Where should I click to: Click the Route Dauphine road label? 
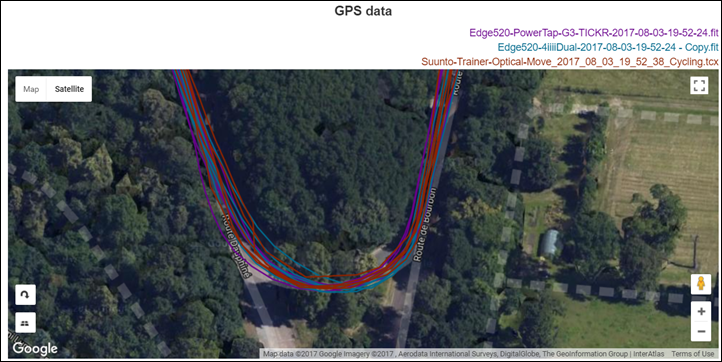click(237, 246)
